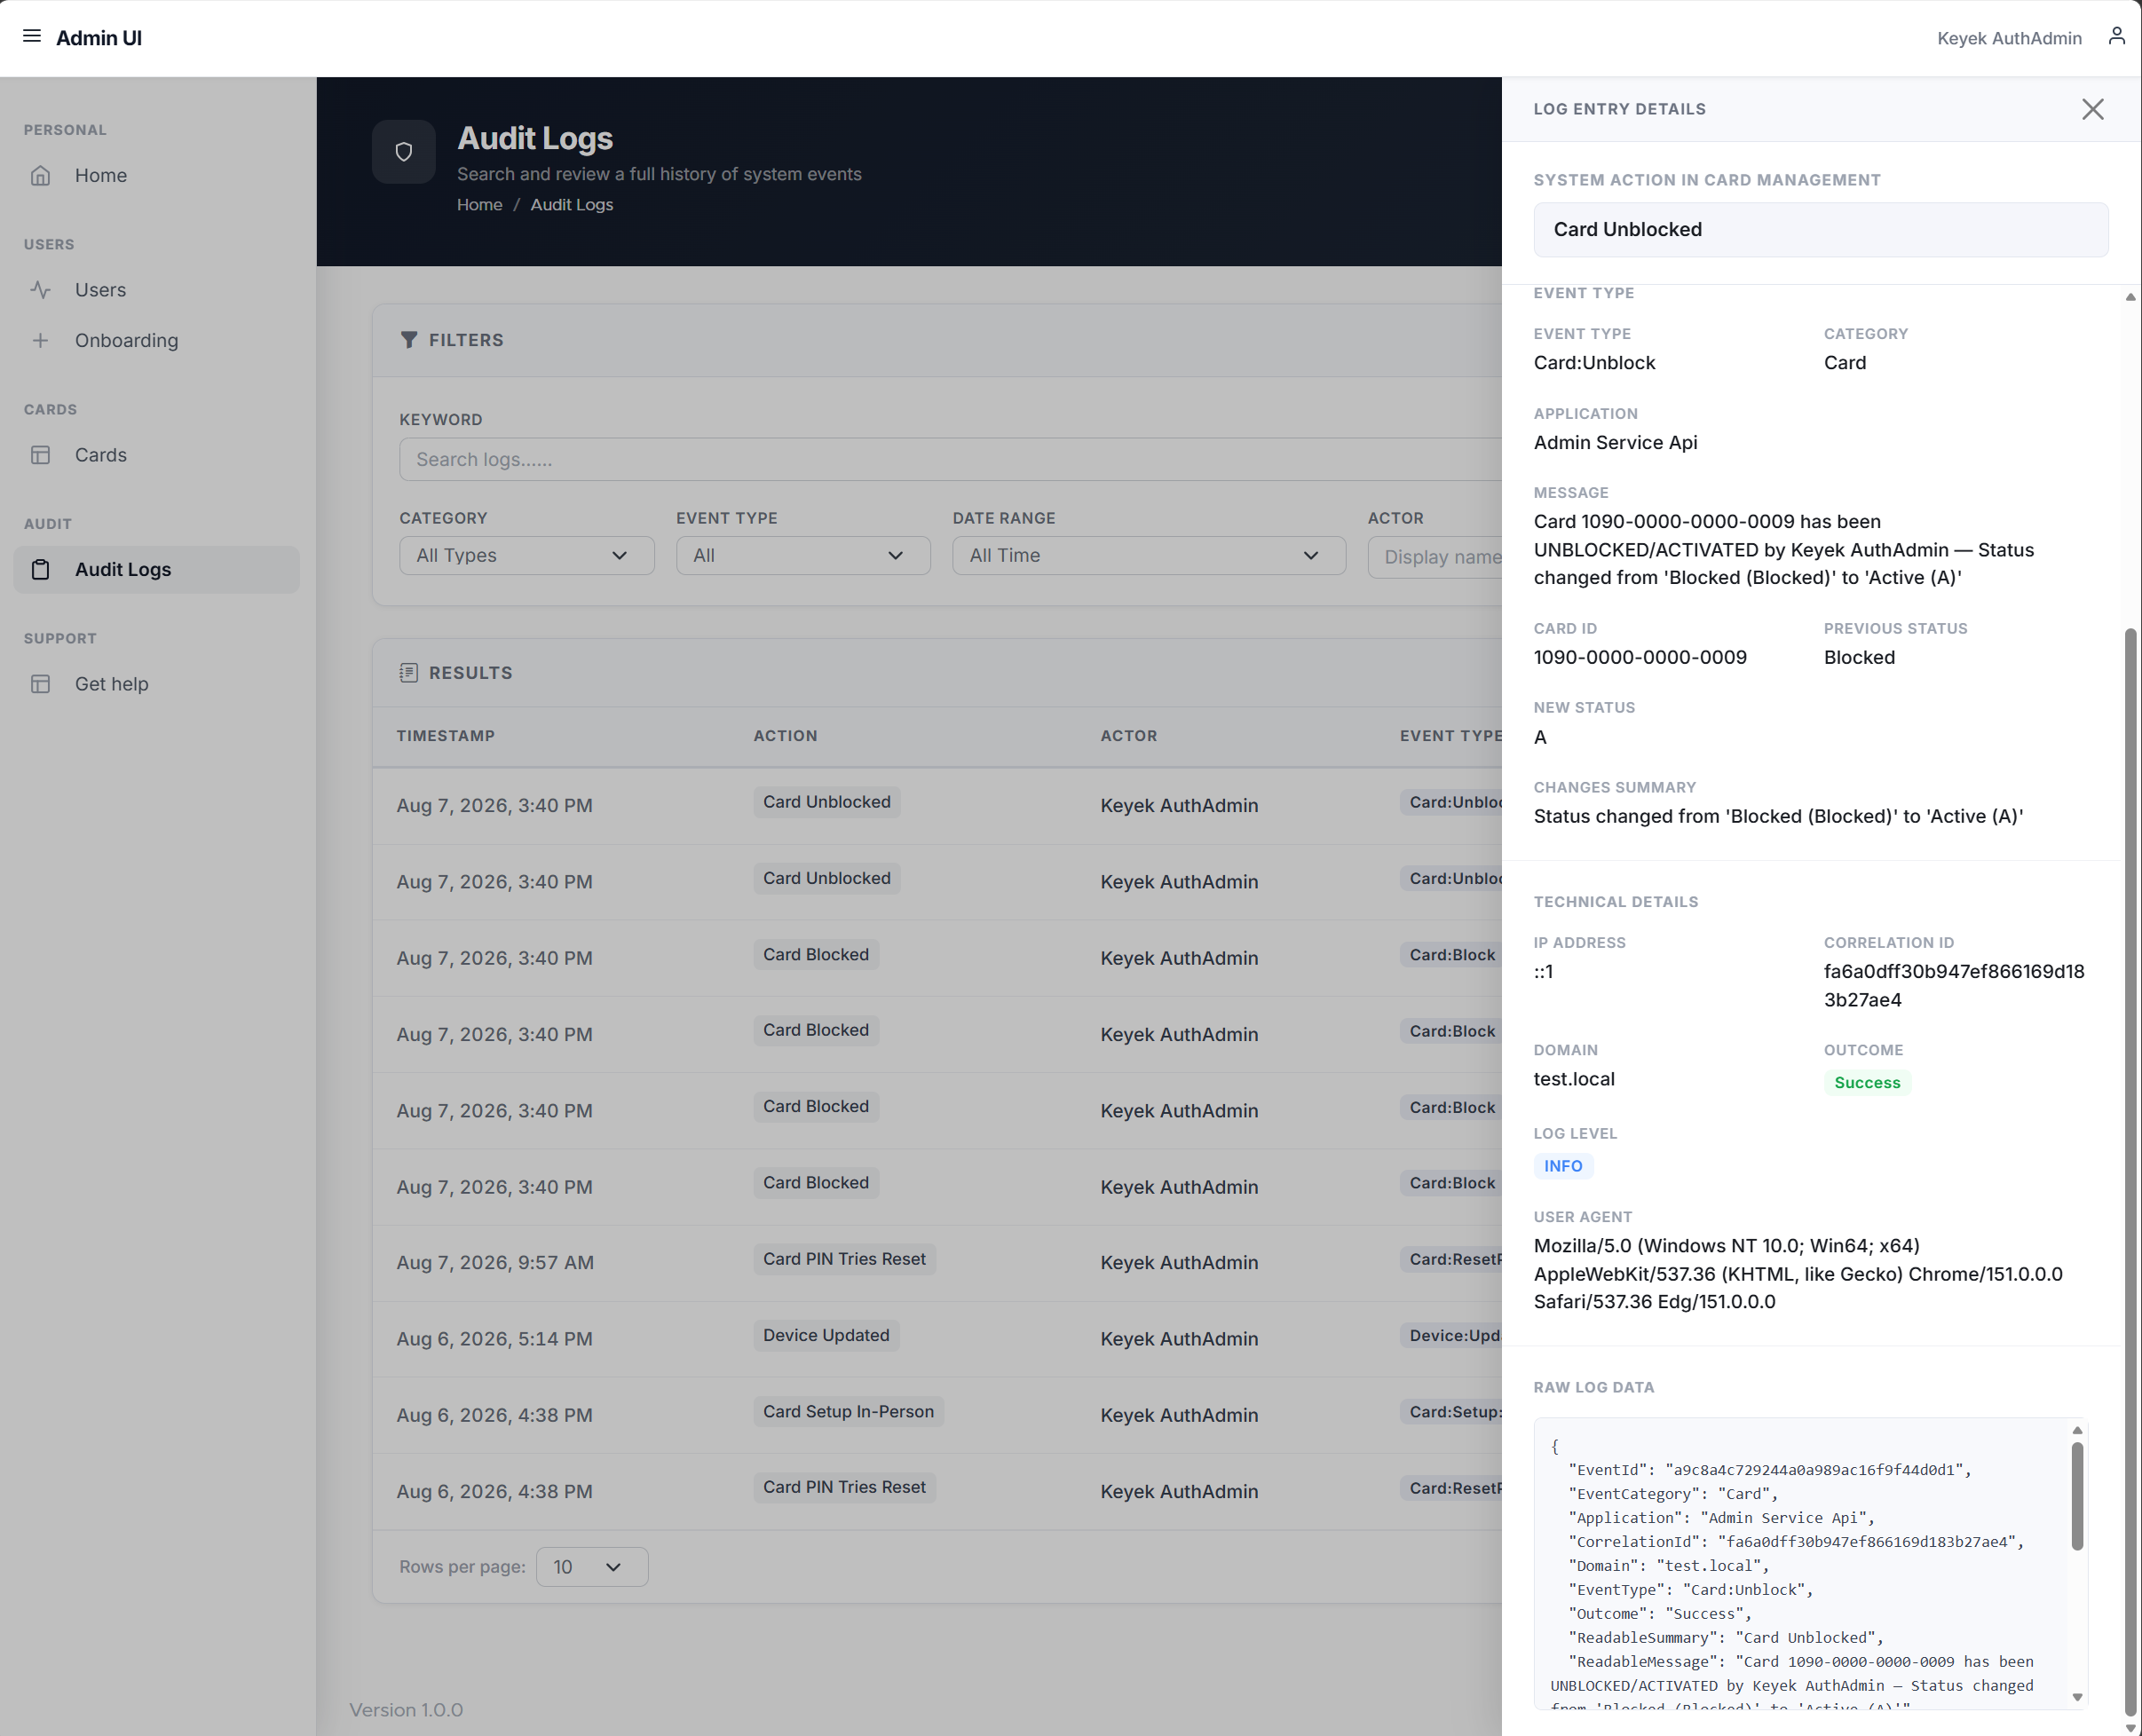Click the Results list icon
The image size is (2142, 1736).
[408, 673]
